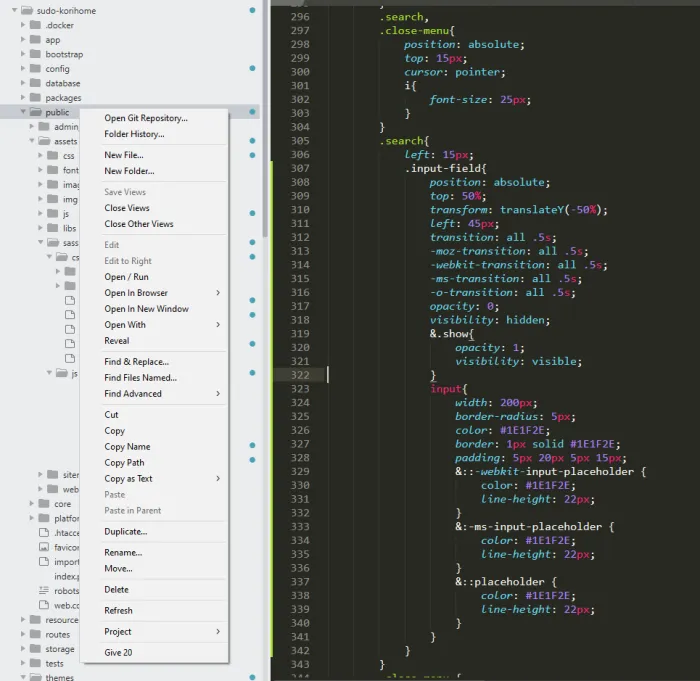Click the storage folder icon
Image resolution: width=700 pixels, height=681 pixels.
(x=35, y=648)
